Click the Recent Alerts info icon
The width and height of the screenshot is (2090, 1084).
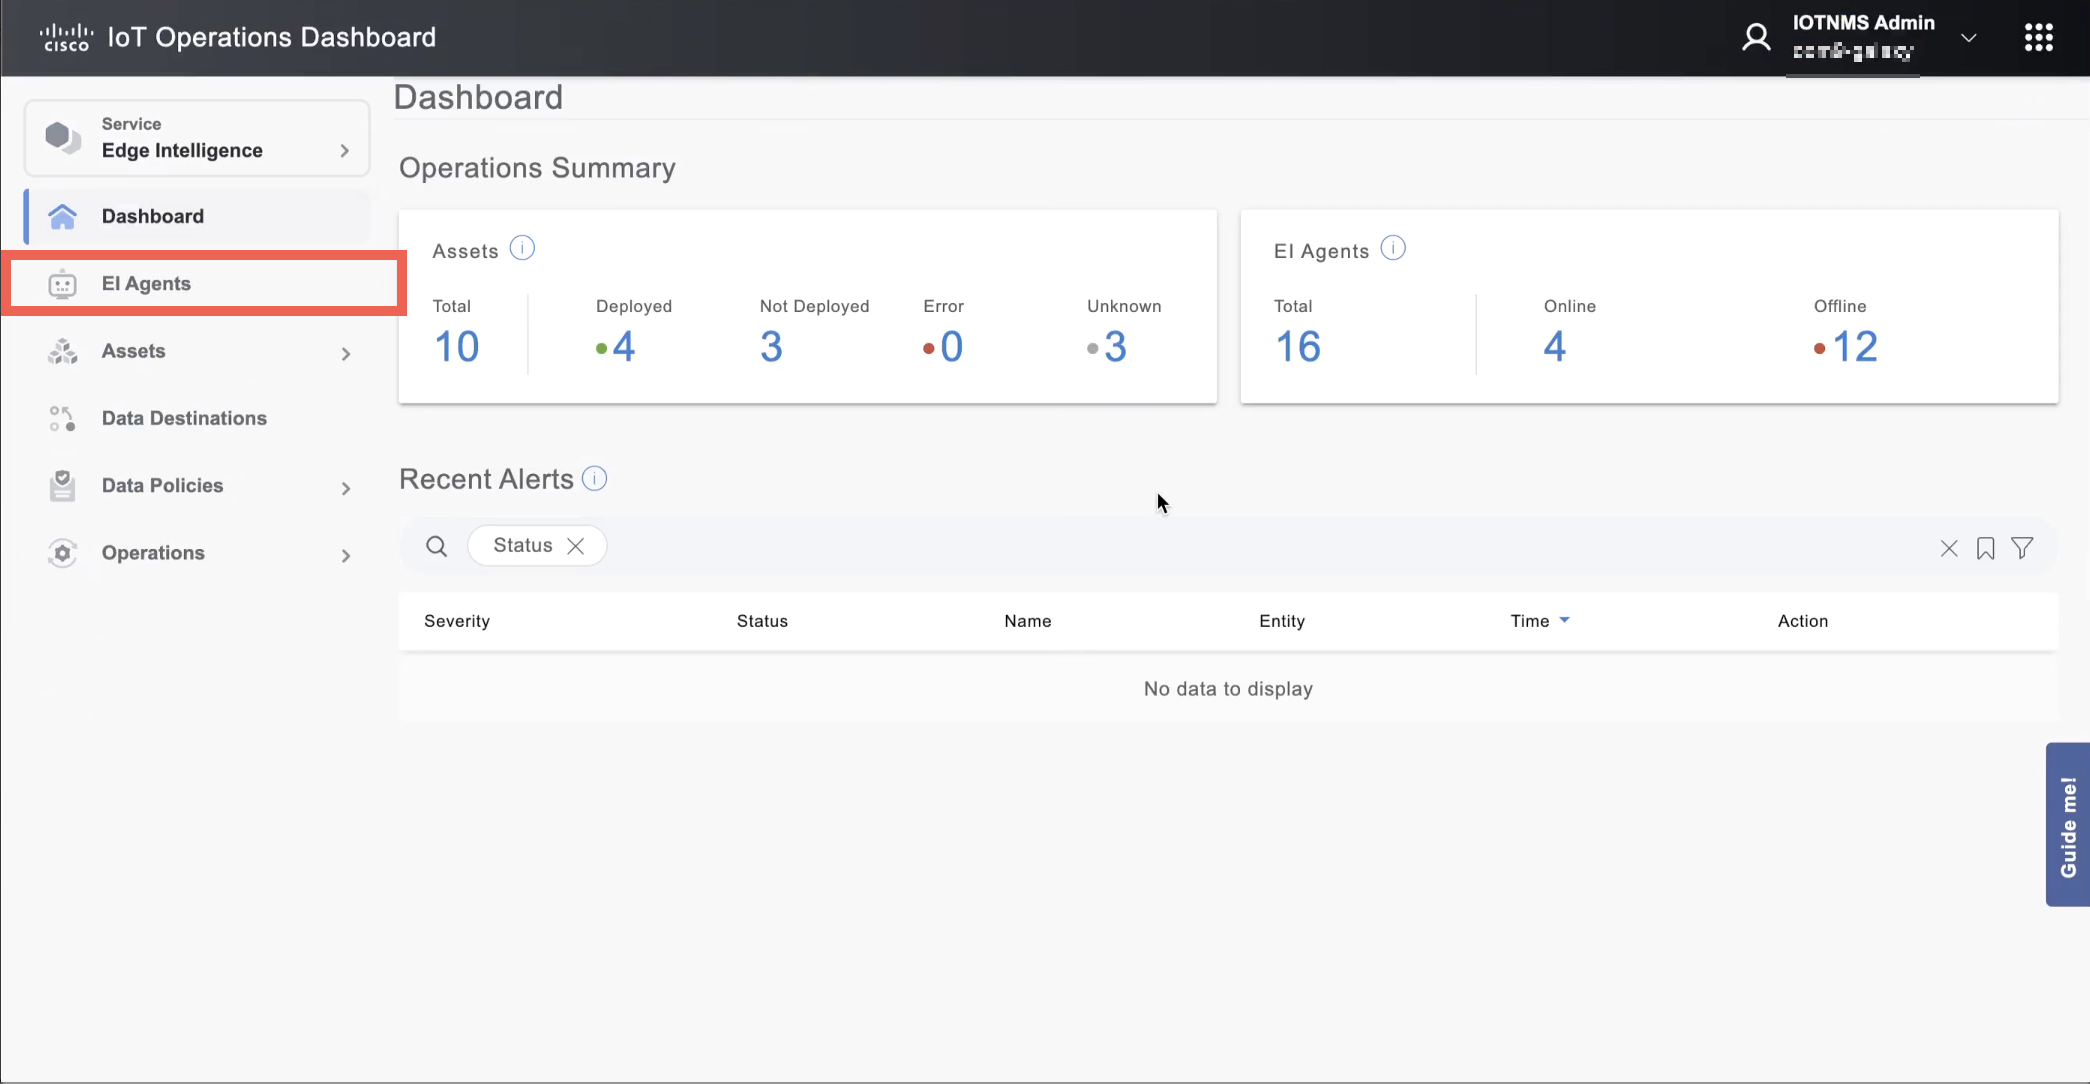coord(594,478)
